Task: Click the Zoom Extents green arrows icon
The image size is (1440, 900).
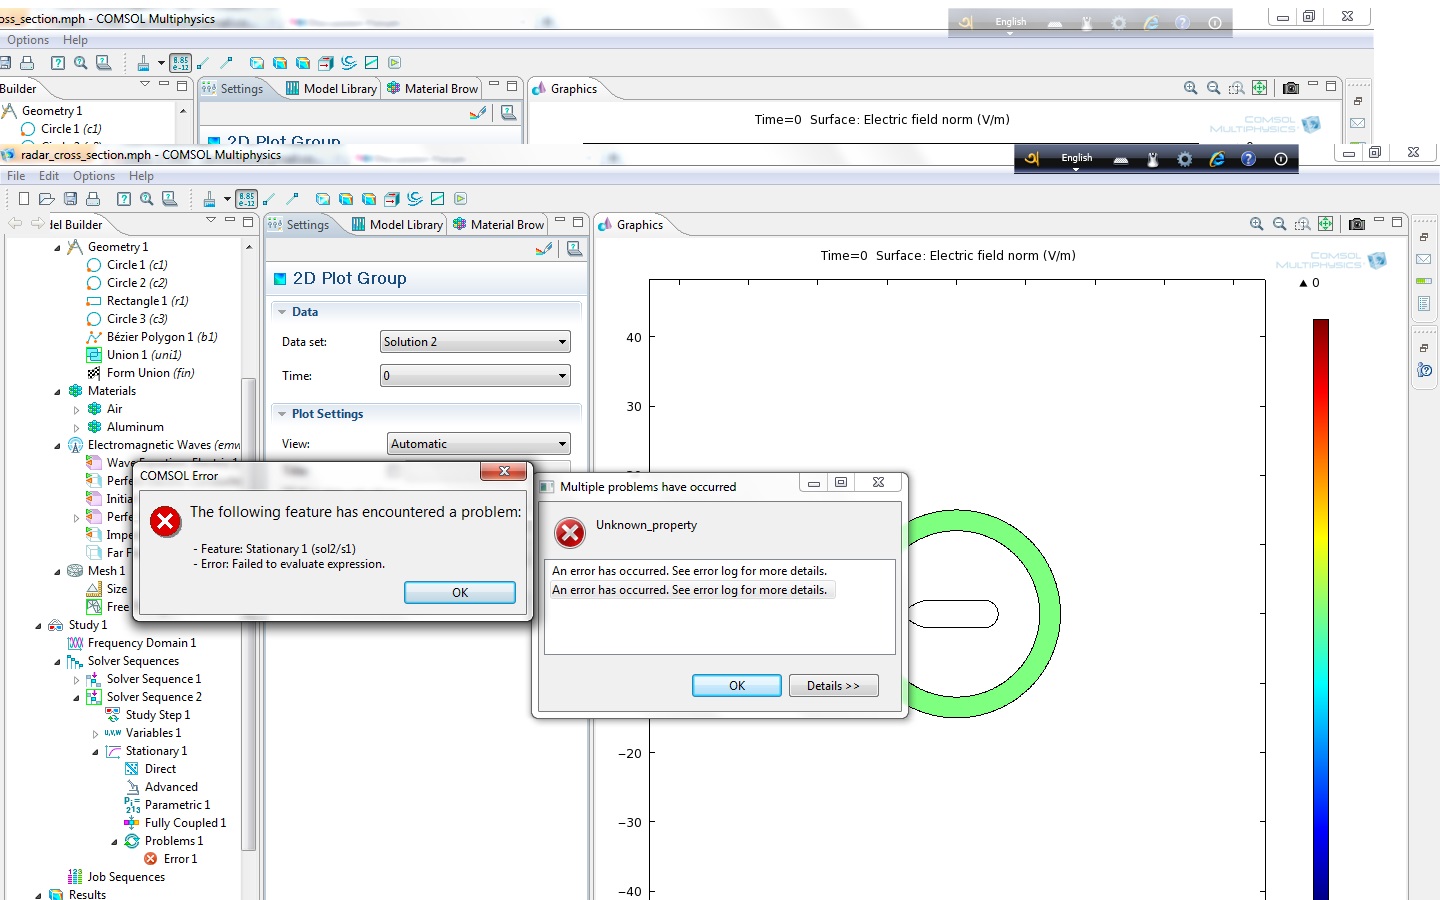Action: coord(1326,224)
